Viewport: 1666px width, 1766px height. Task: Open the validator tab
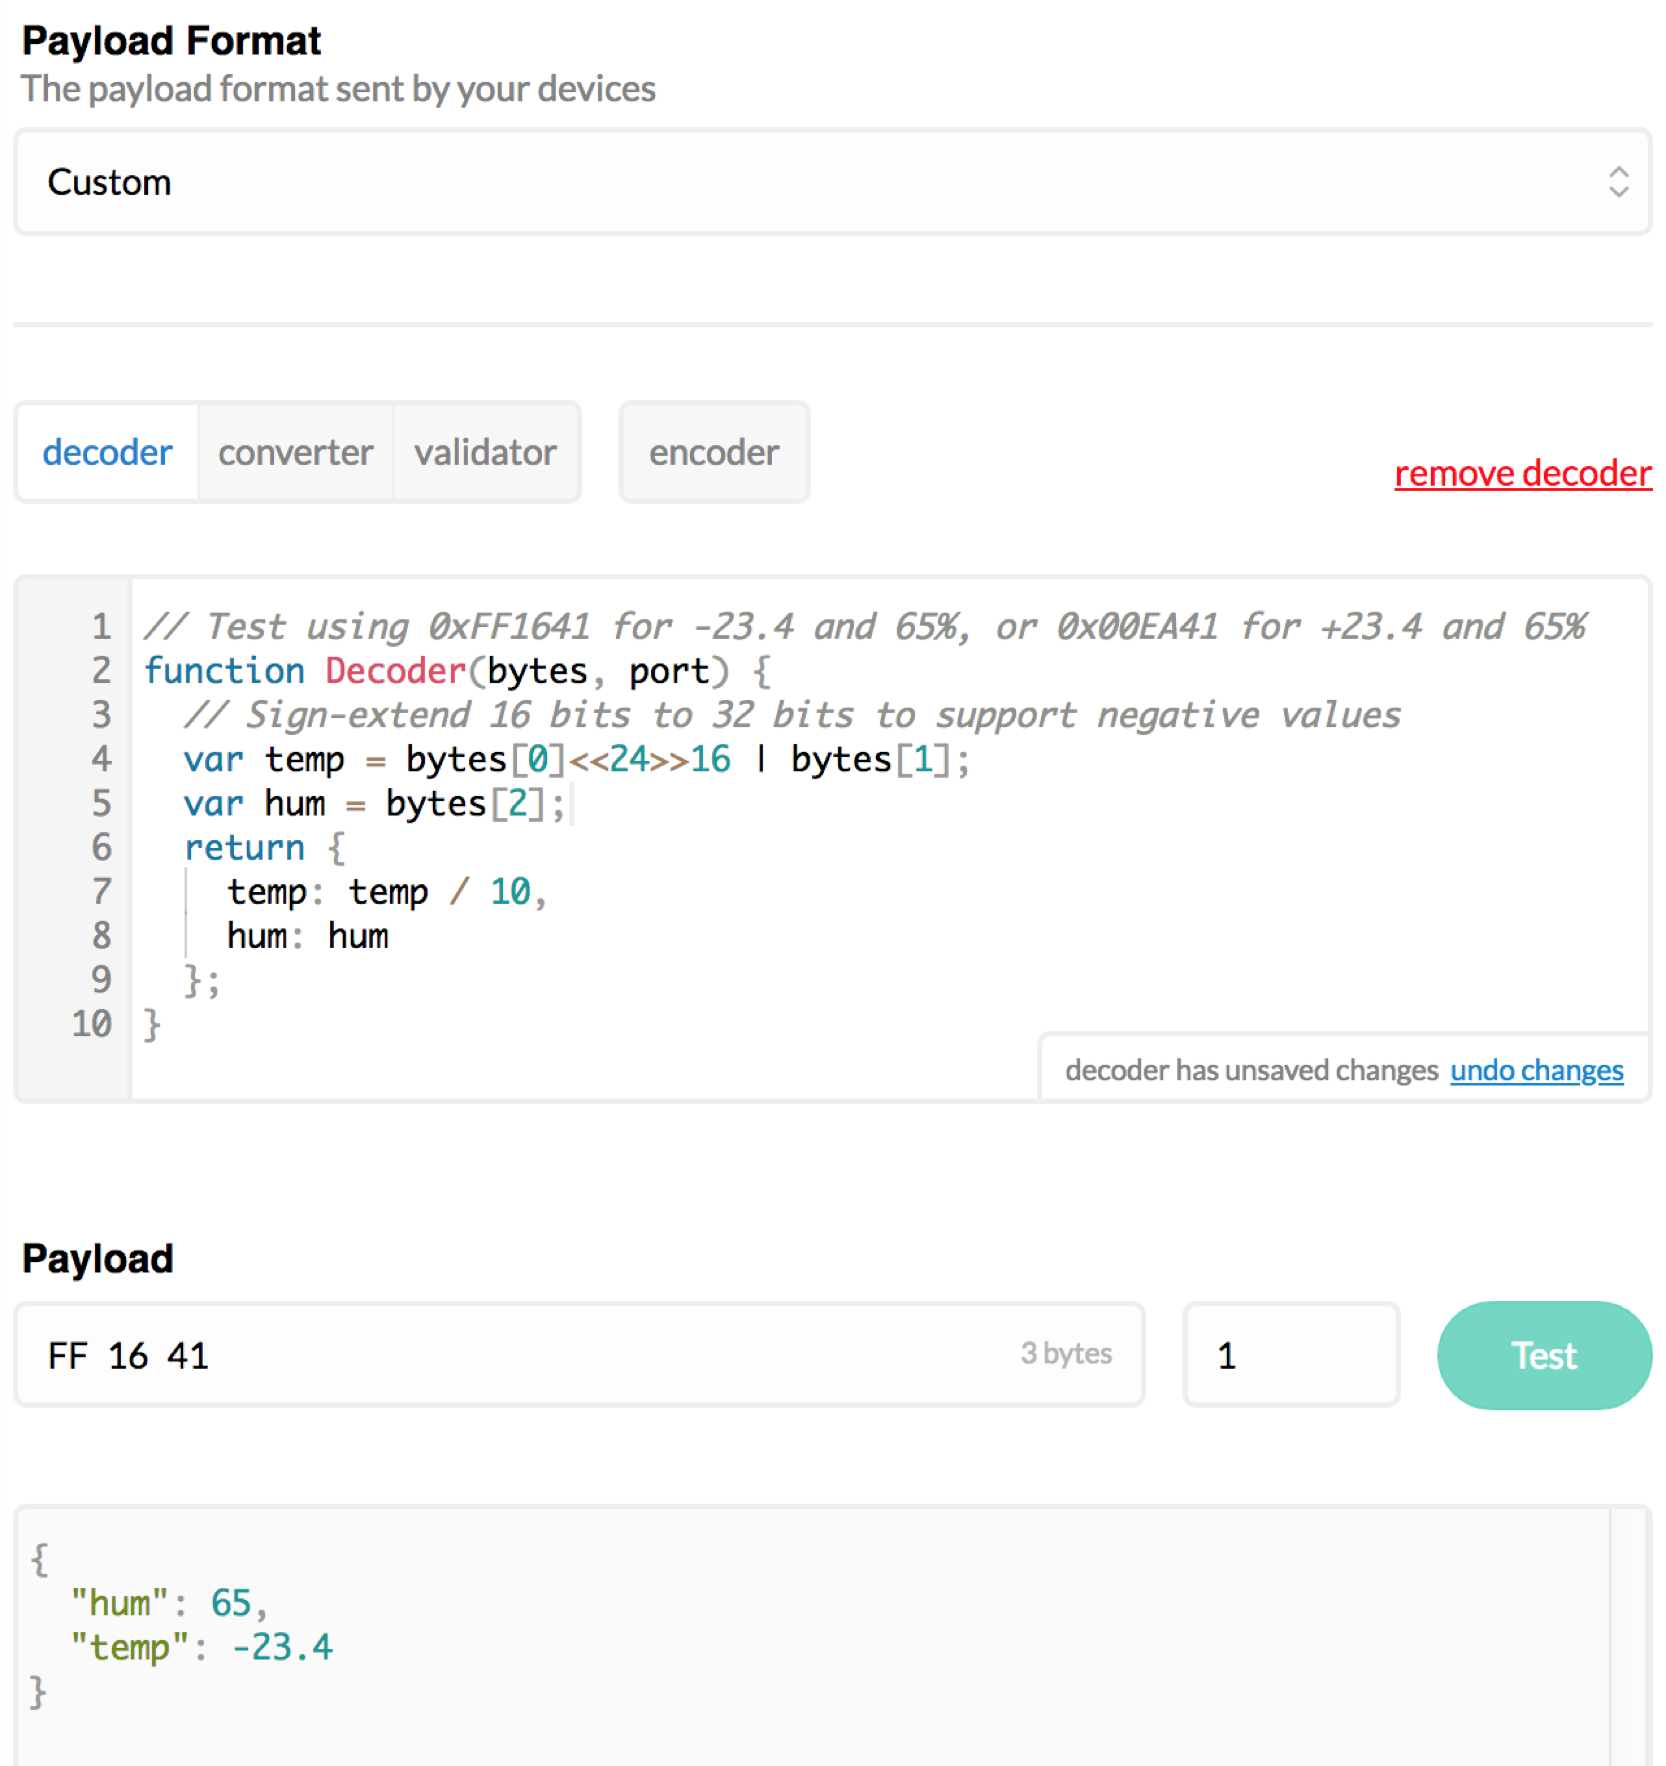coord(486,453)
